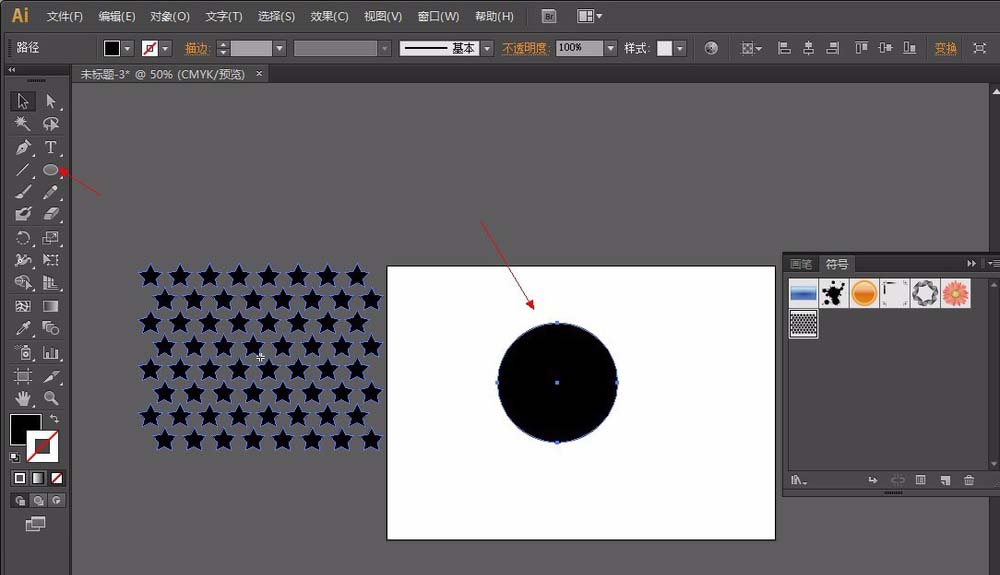The width and height of the screenshot is (1000, 575).
Task: Choose the Direct Selection tool
Action: pos(50,101)
